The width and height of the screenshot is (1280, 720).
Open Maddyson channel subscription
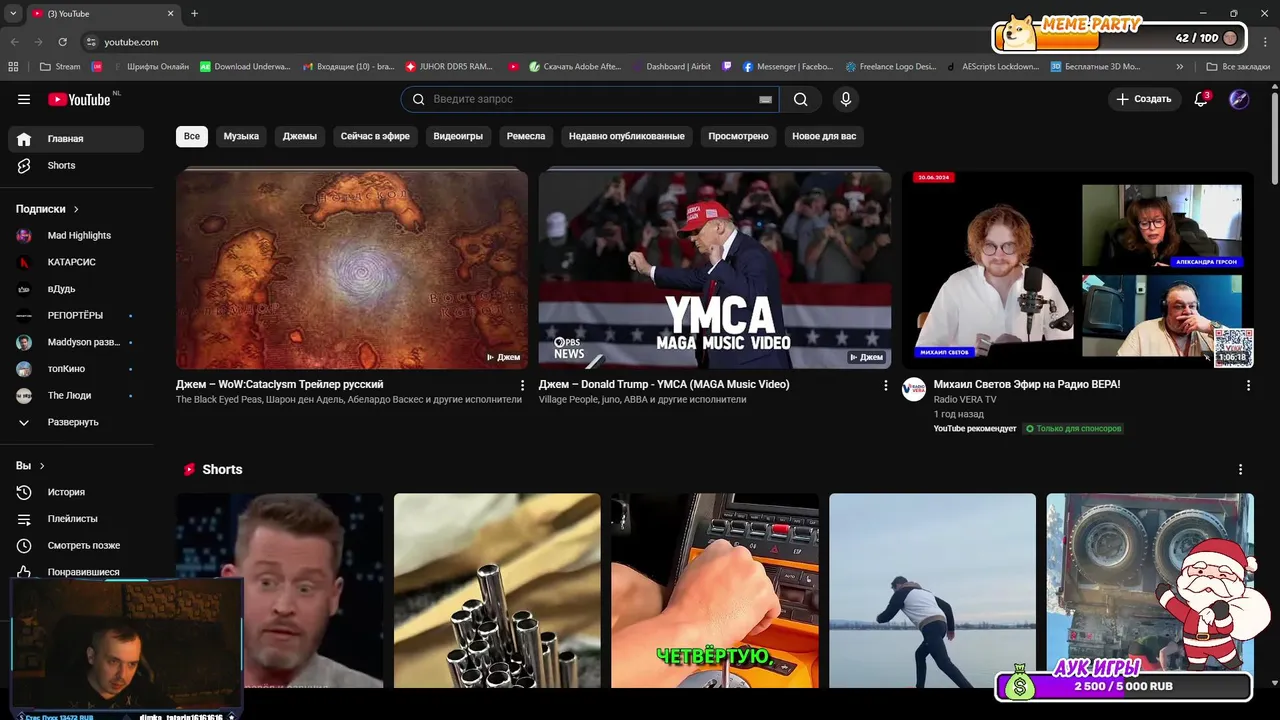click(x=76, y=342)
